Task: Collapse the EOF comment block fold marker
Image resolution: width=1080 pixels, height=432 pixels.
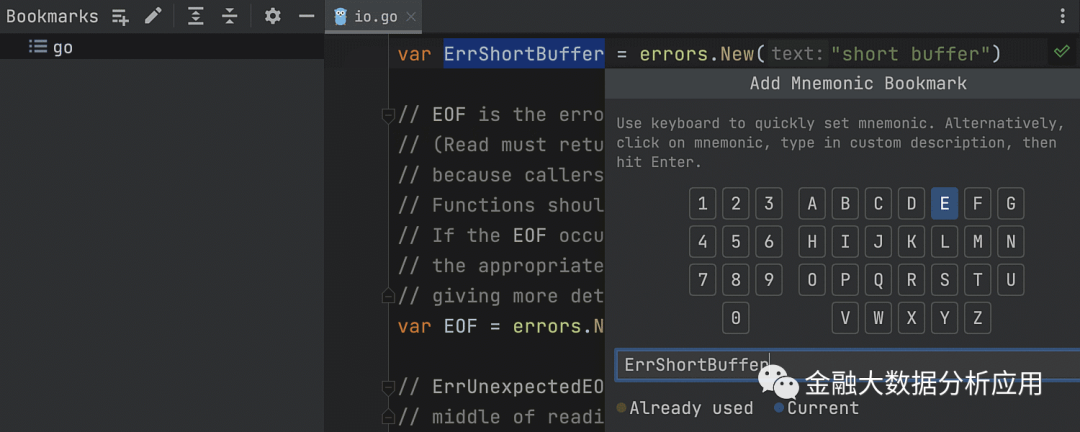Action: click(388, 114)
